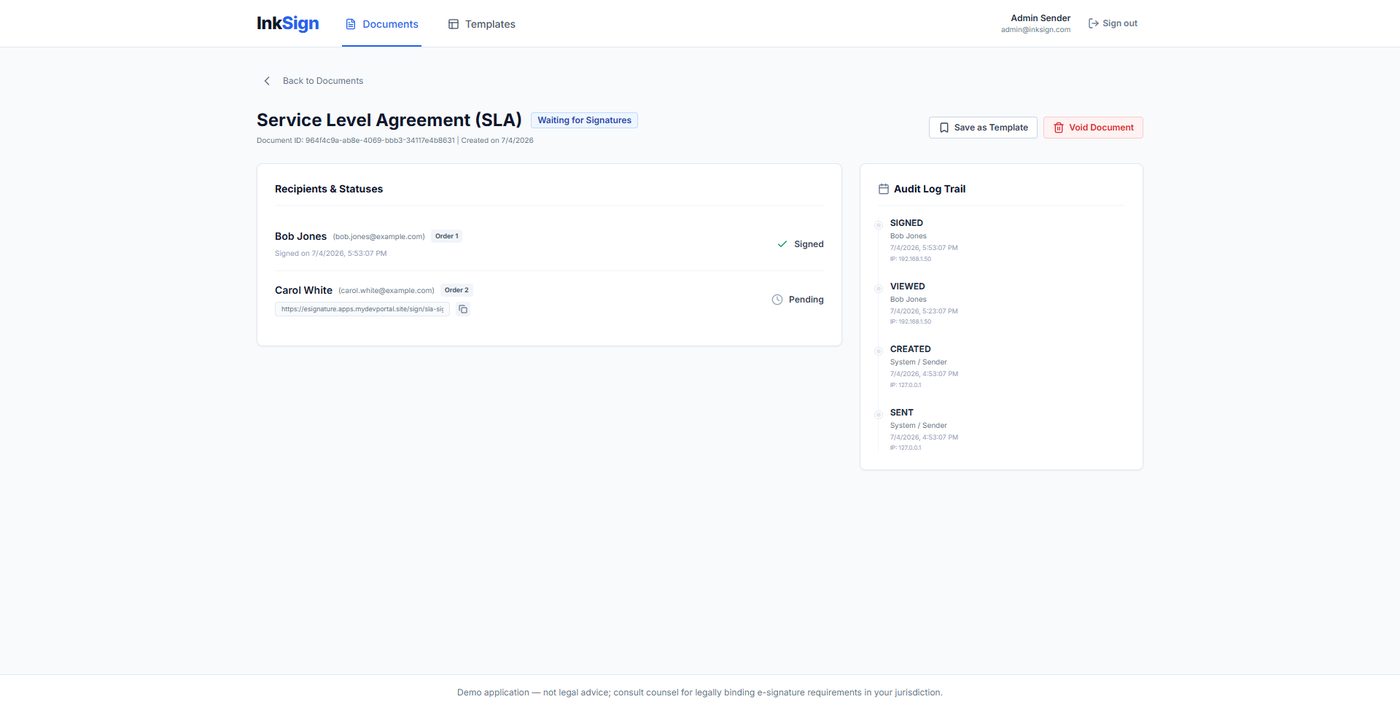Click the calendar icon in Audit Log Trail

click(883, 189)
